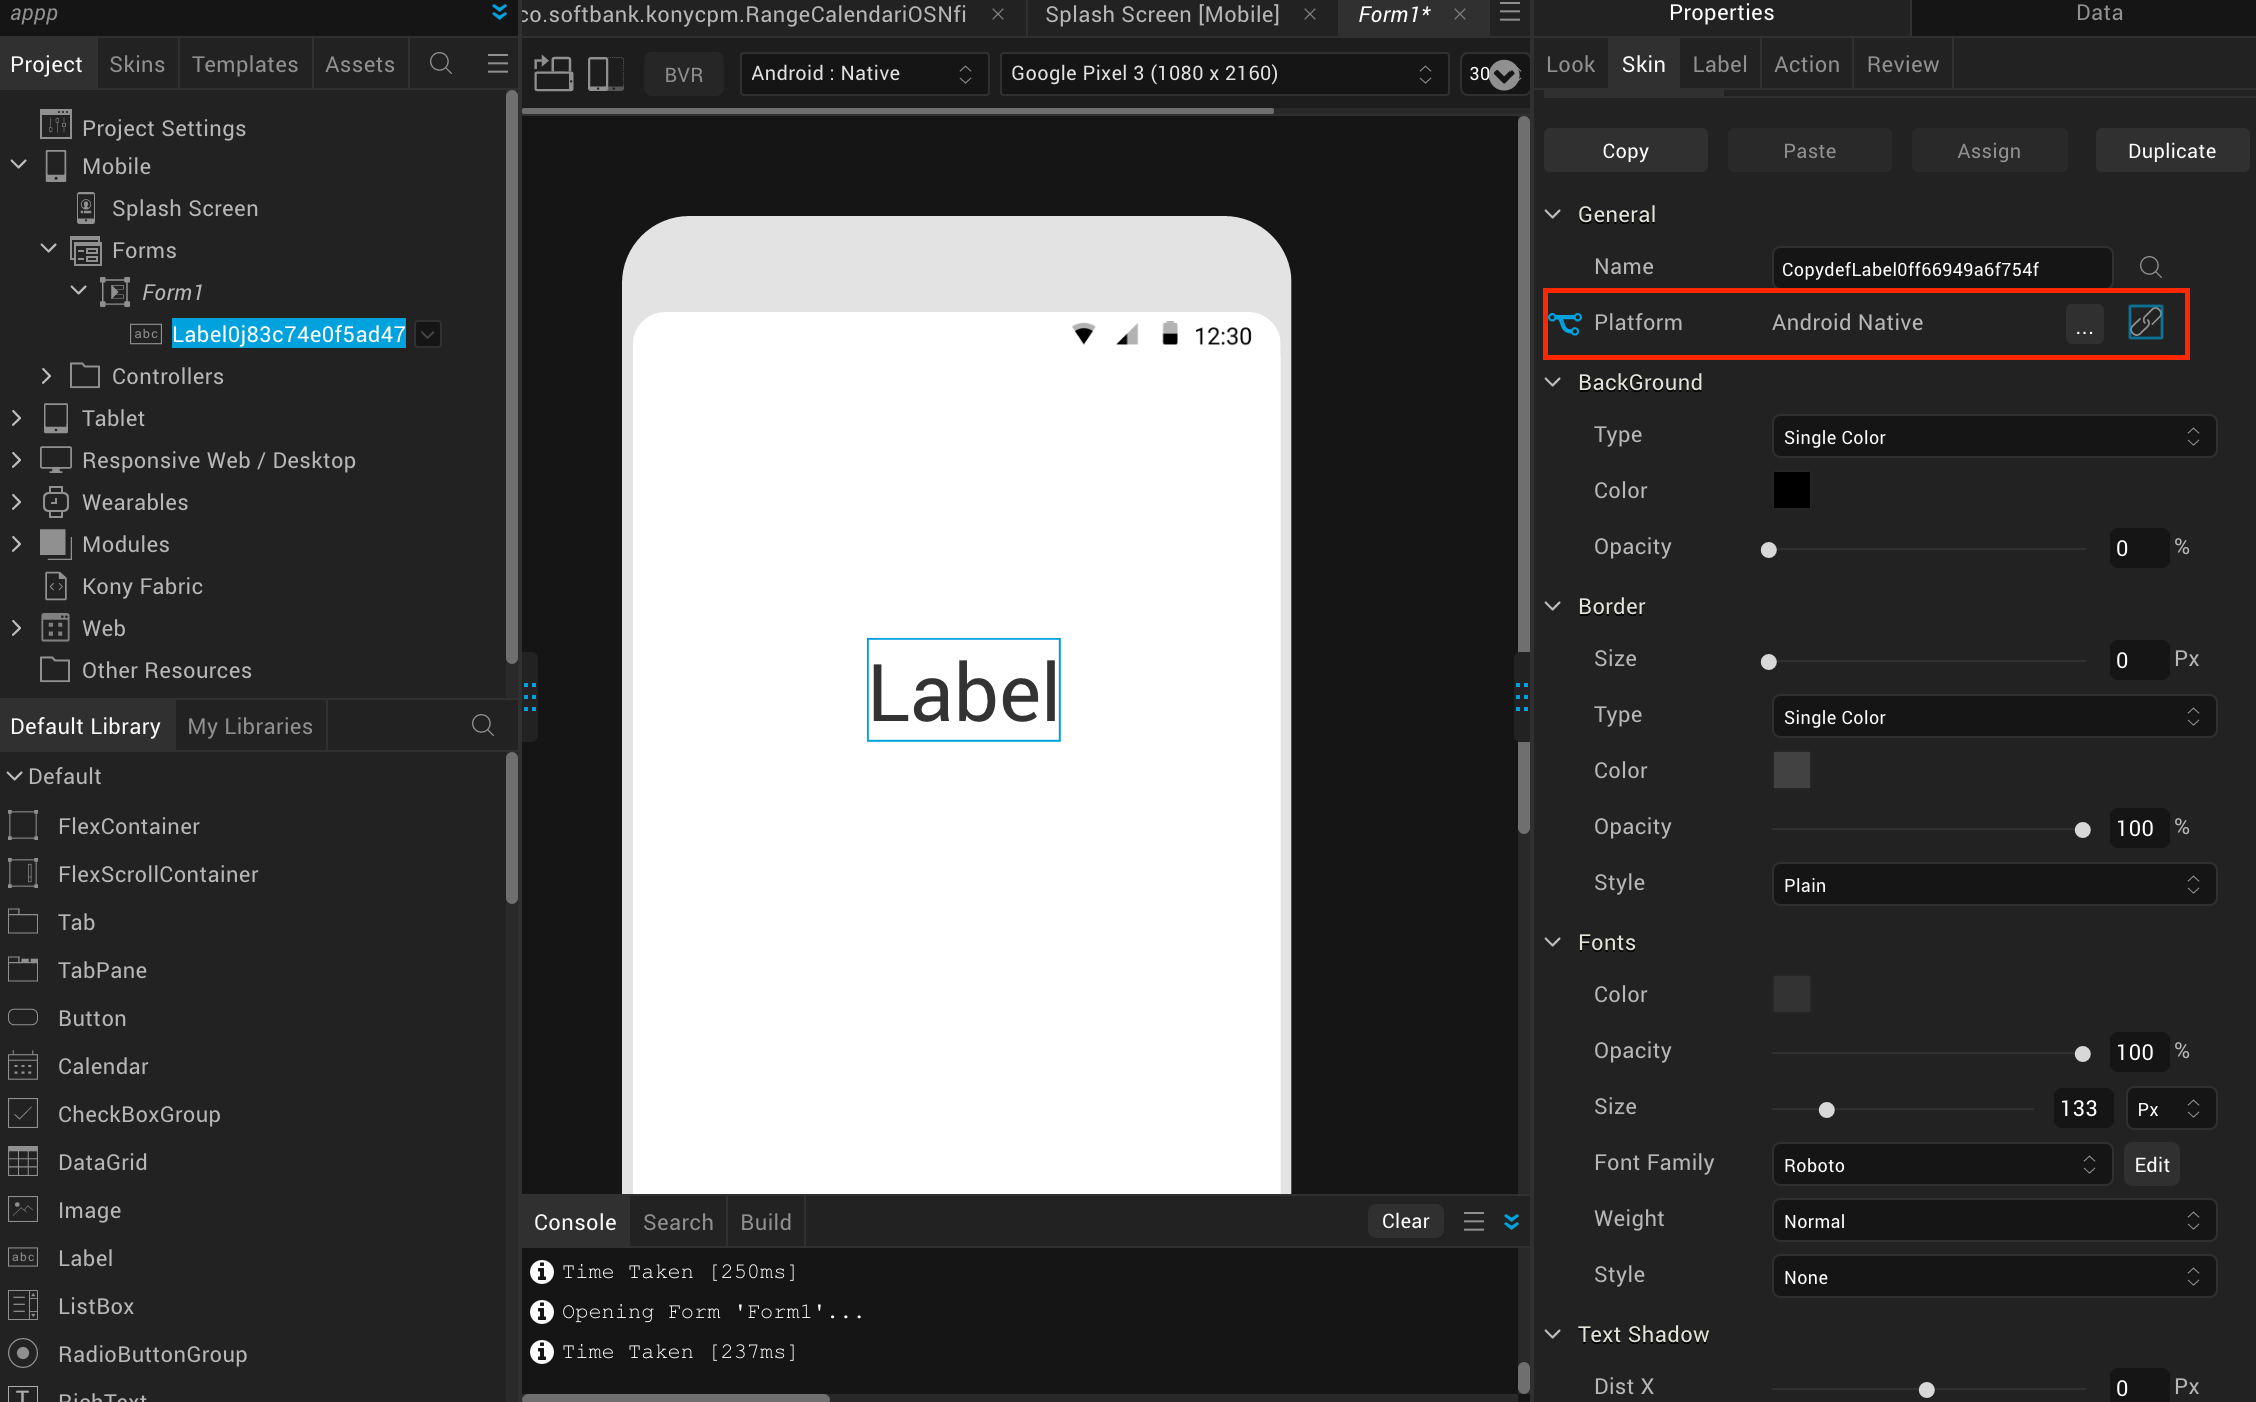The height and width of the screenshot is (1402, 2256).
Task: Click the Platform ellipsis button
Action: [x=2084, y=324]
